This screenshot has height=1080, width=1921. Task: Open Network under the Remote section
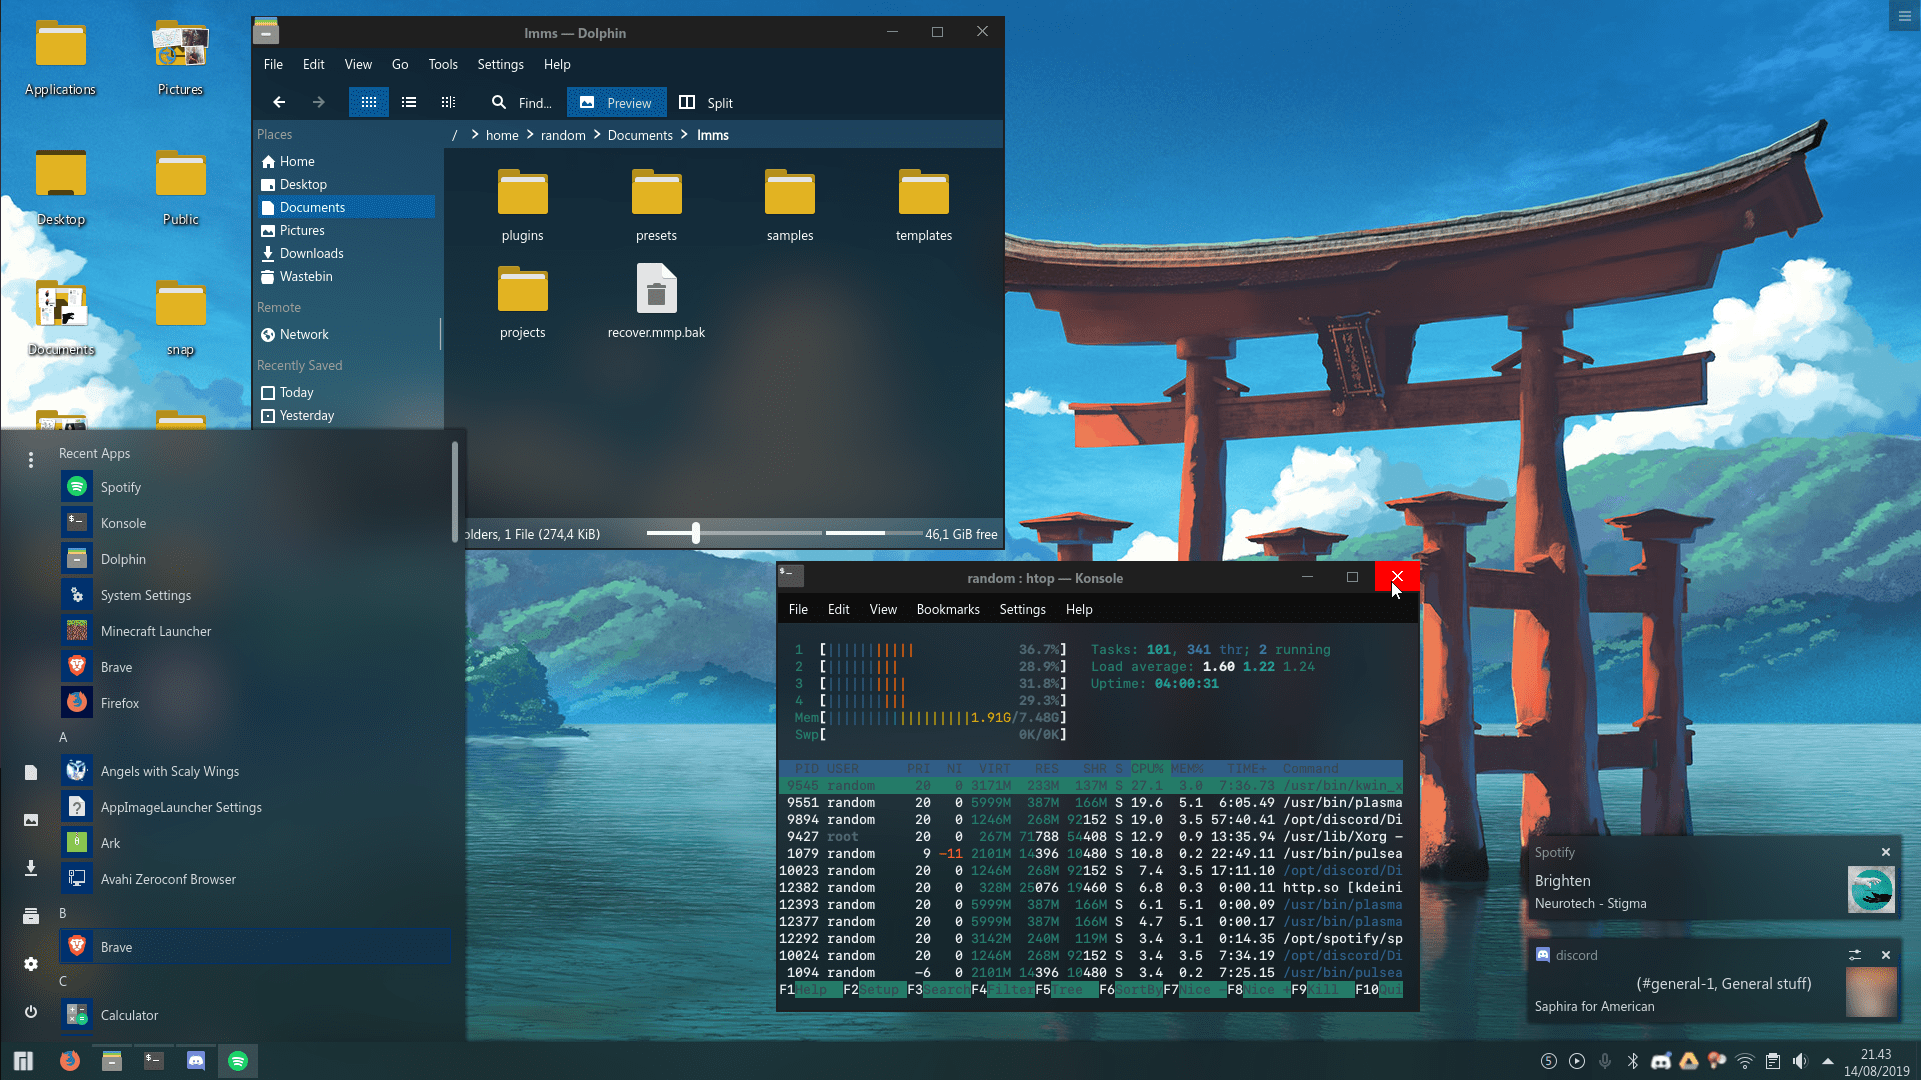pos(302,334)
